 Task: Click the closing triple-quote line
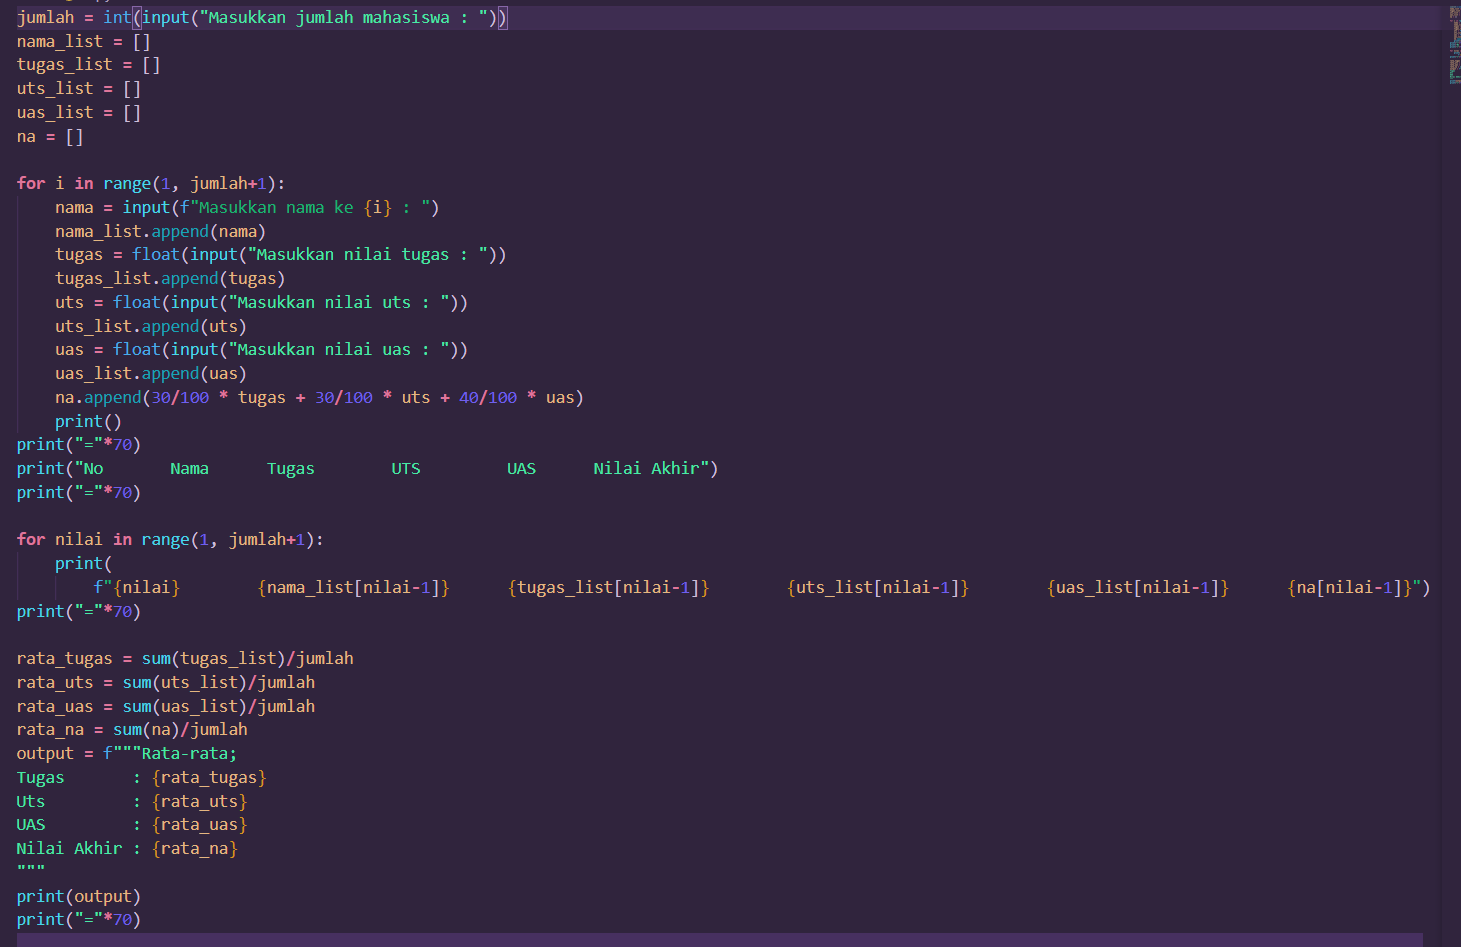pos(31,871)
